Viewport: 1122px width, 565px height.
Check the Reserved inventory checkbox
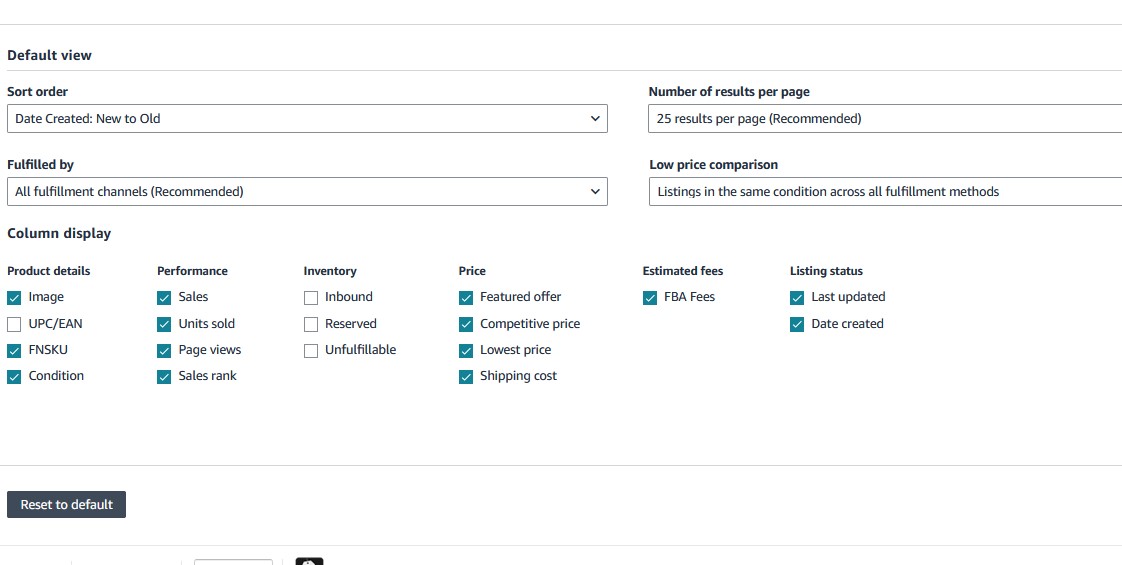pyautogui.click(x=311, y=324)
